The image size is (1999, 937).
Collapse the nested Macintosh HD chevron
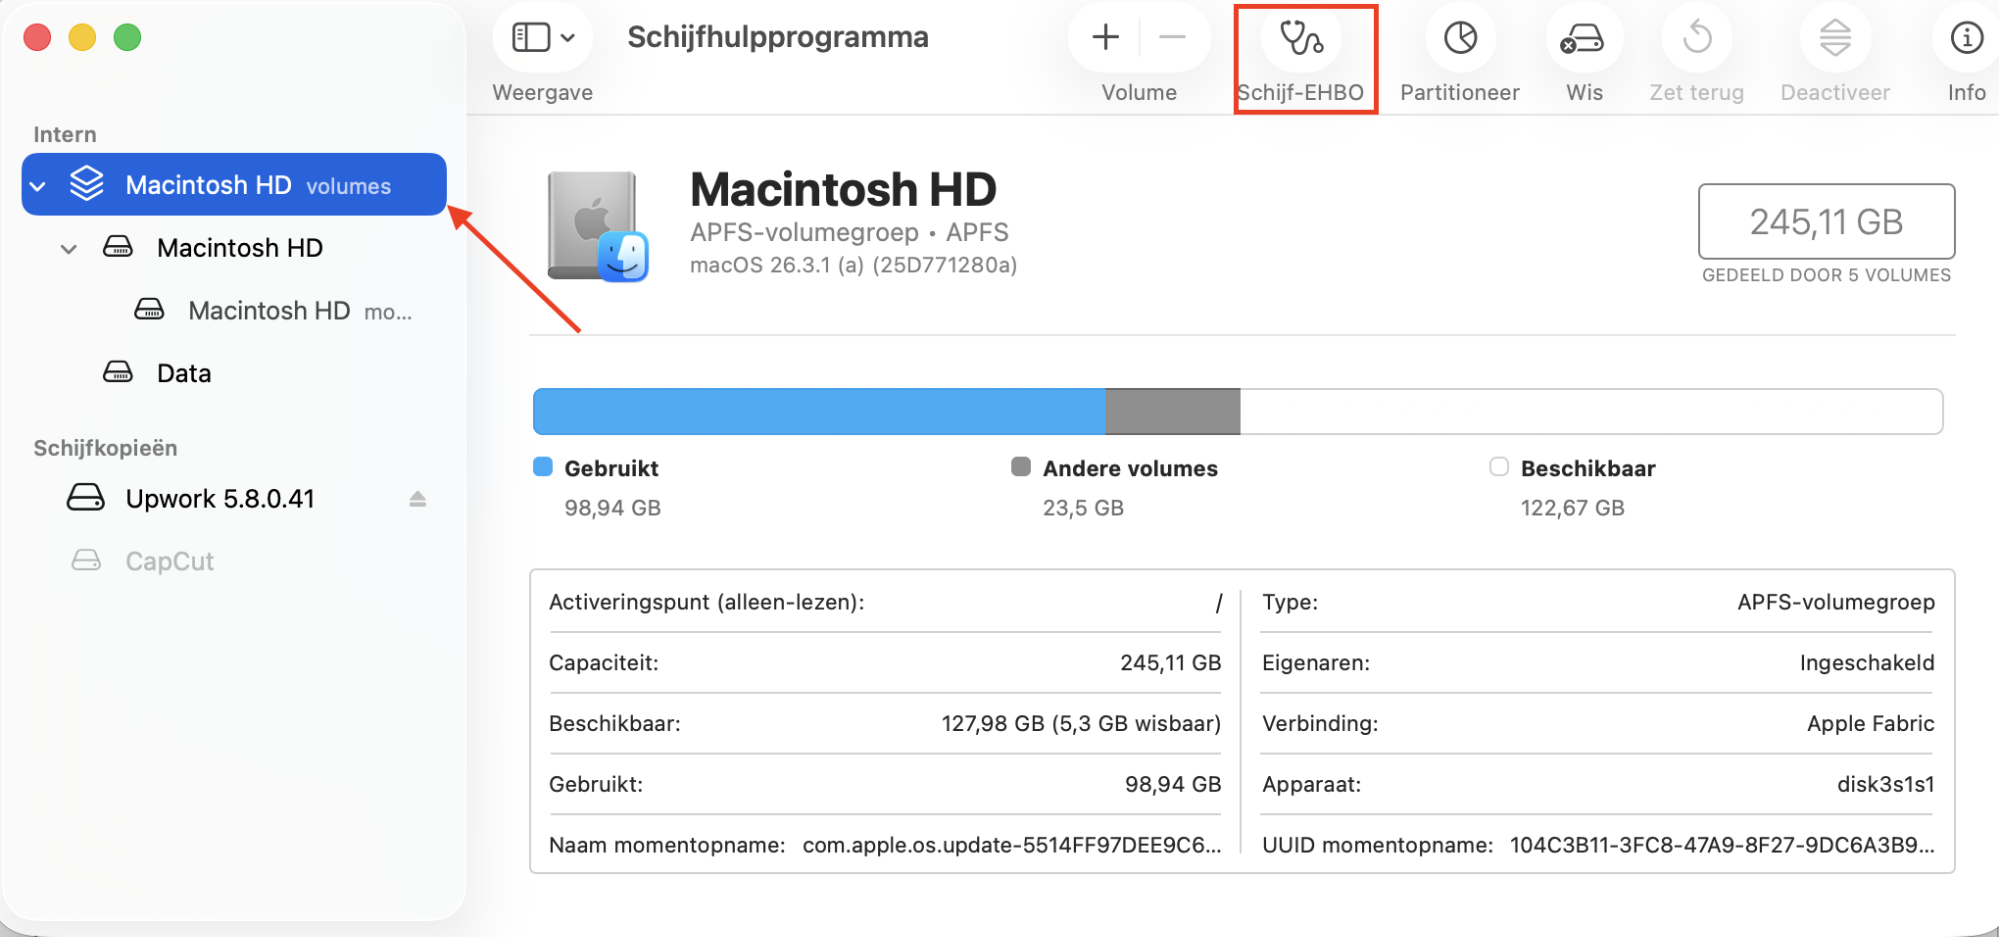coord(68,249)
